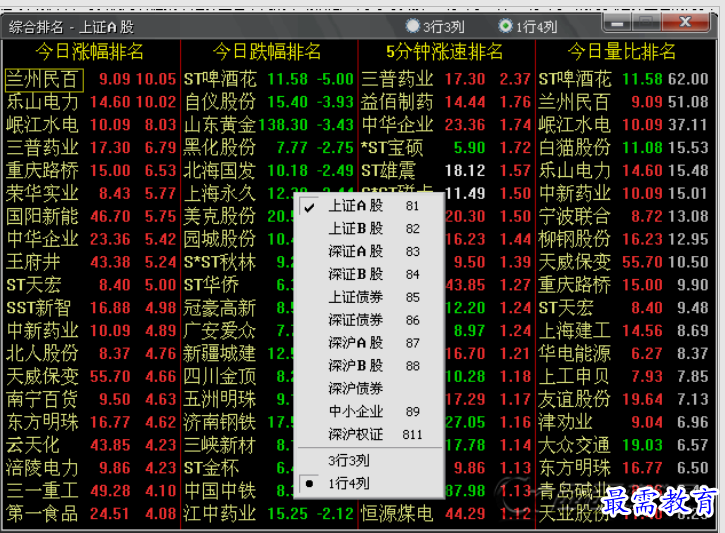Click the 今日量比排名 column header
Viewport: 725px width, 533px height.
click(622, 52)
